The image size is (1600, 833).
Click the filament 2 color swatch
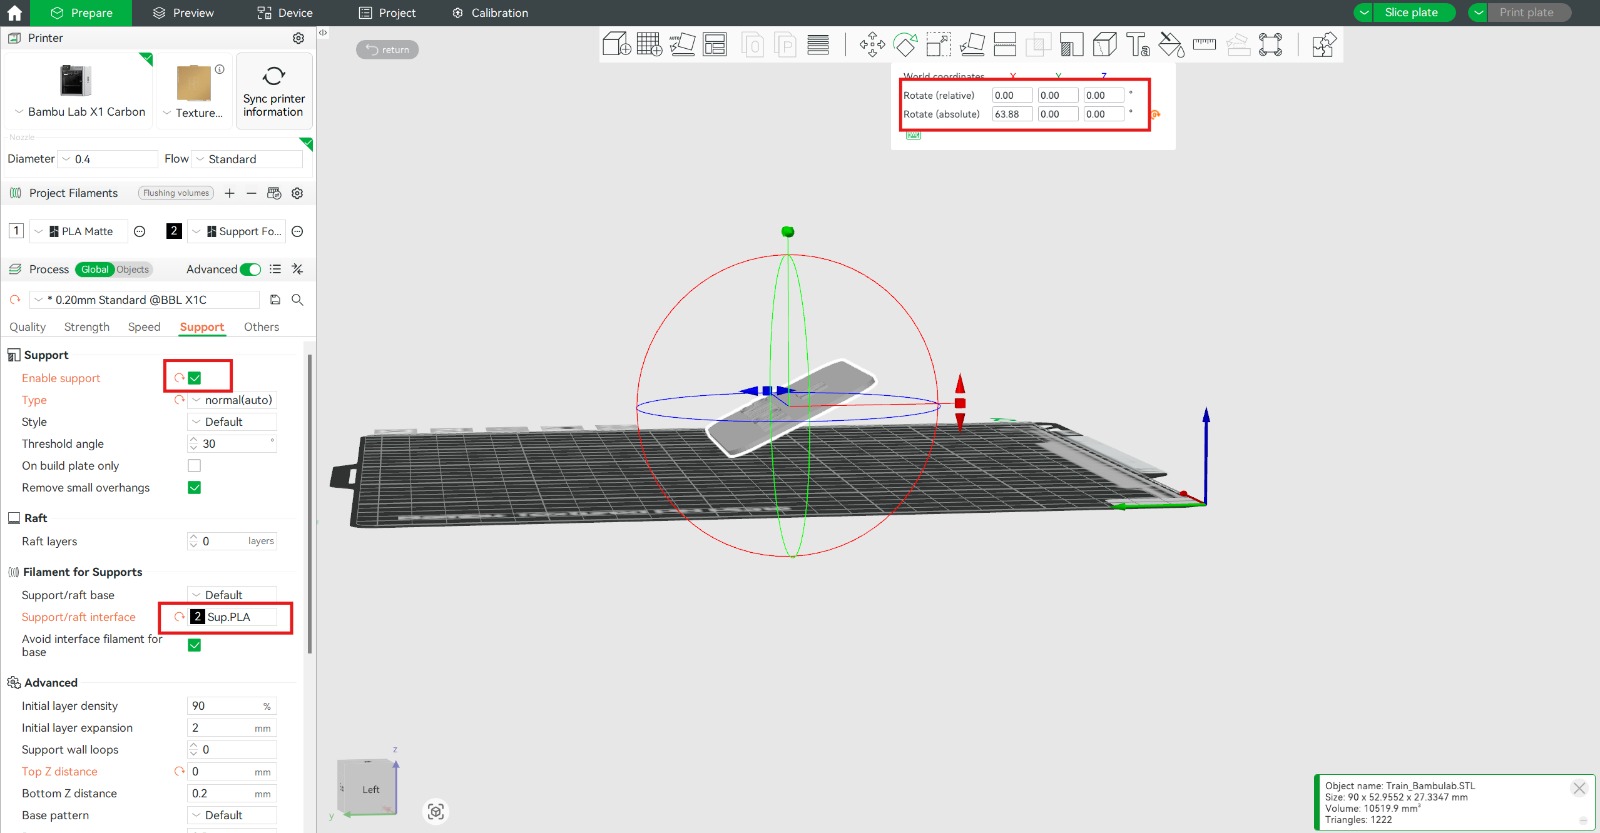[x=174, y=231]
